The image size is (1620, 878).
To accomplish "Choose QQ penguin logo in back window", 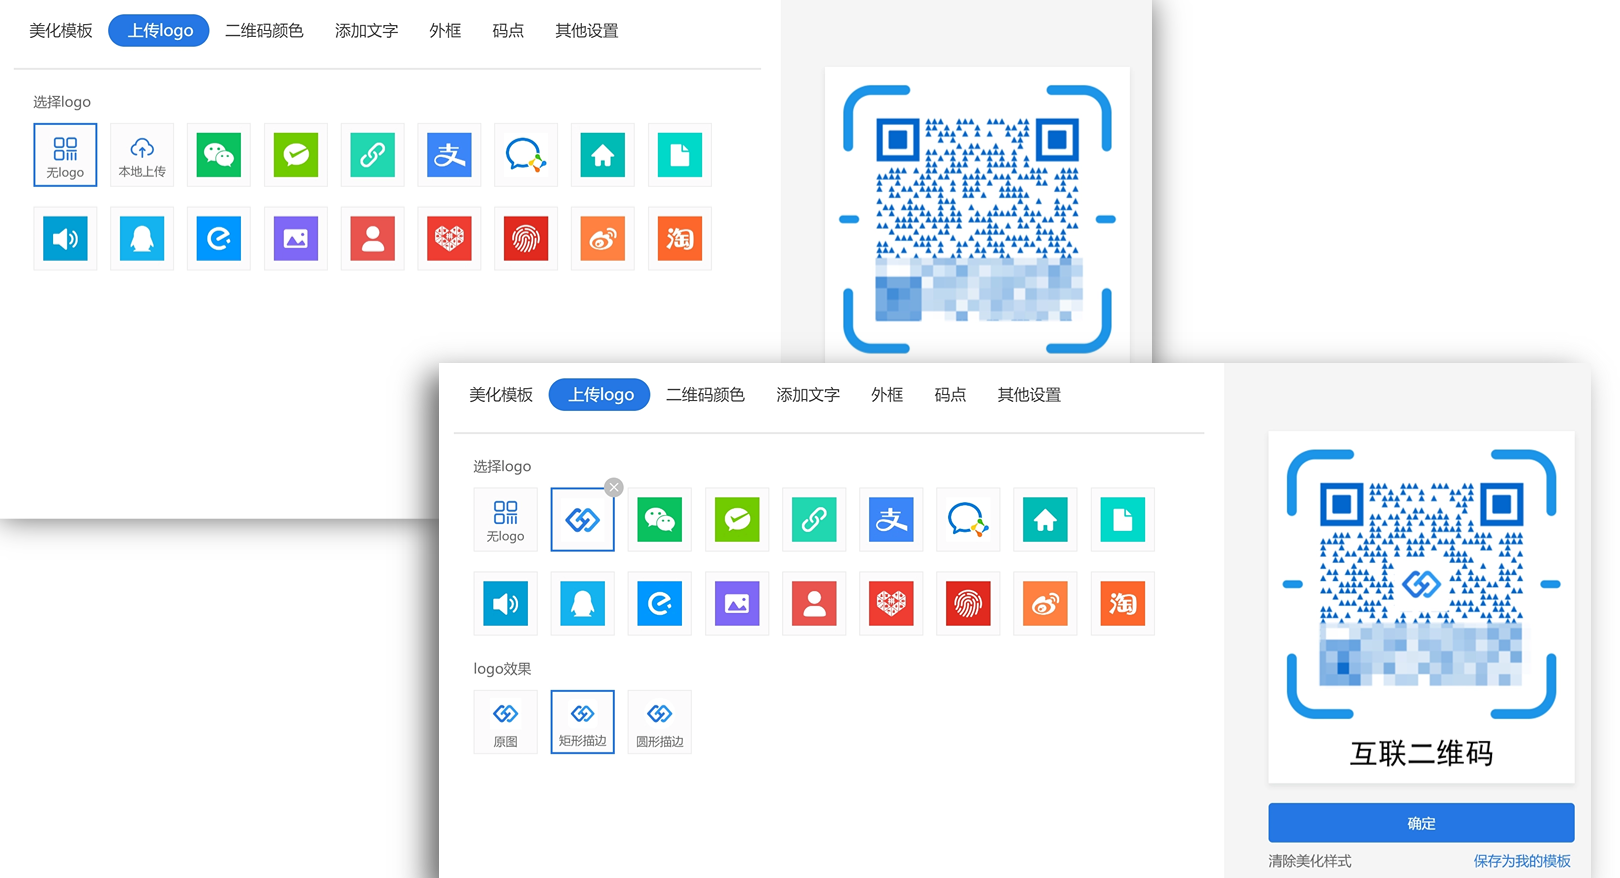I will [142, 239].
